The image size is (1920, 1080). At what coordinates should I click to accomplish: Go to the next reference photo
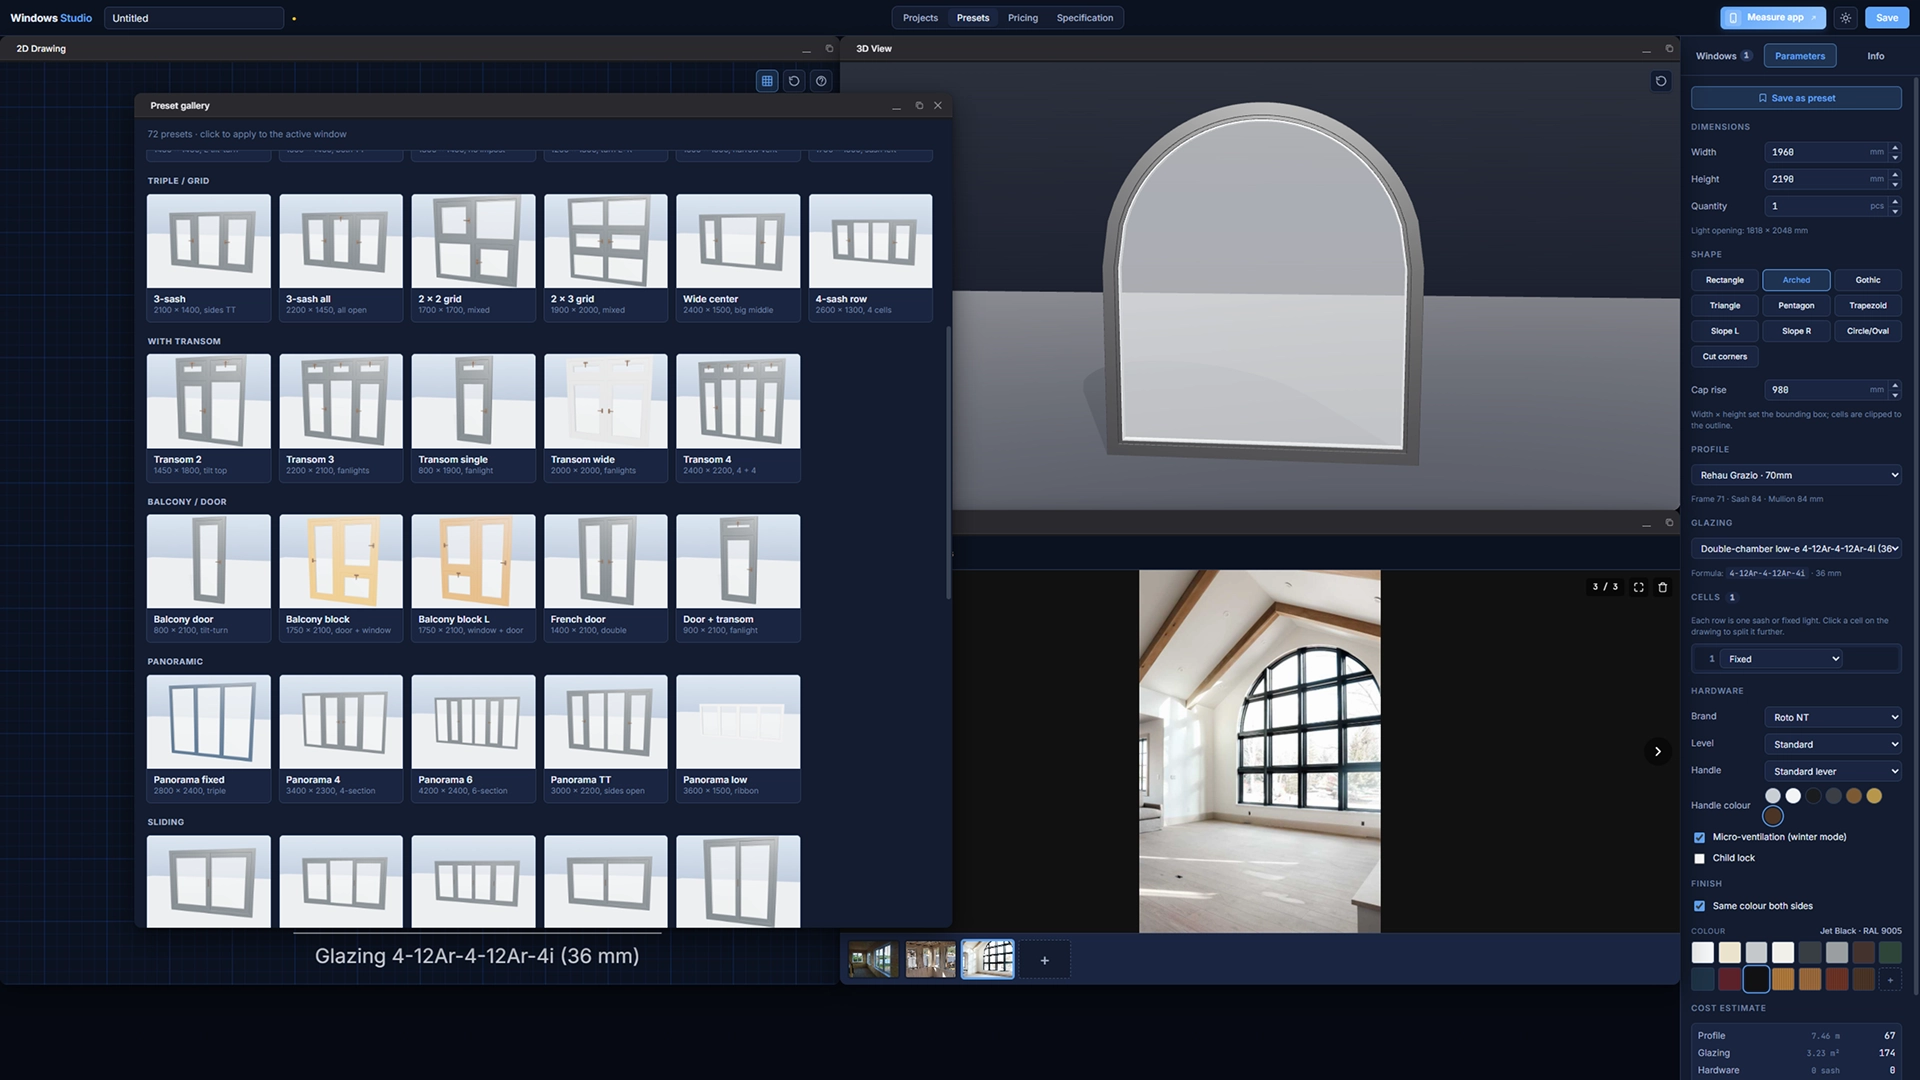point(1657,751)
